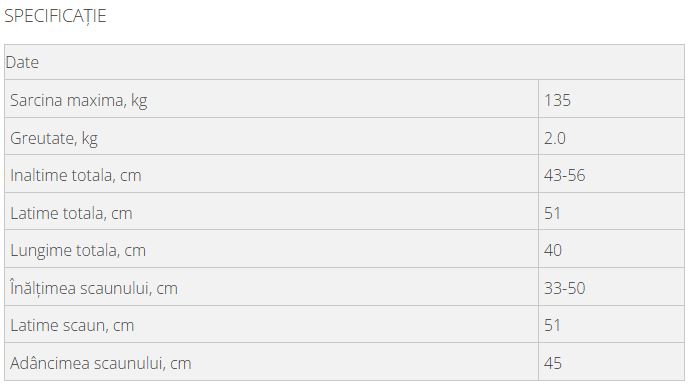Select the 43-56 total height value

point(565,176)
